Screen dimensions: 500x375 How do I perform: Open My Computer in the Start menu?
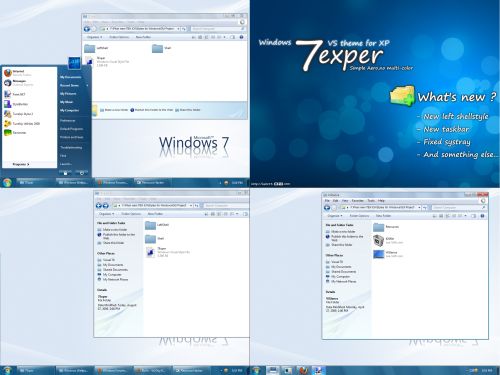69,110
